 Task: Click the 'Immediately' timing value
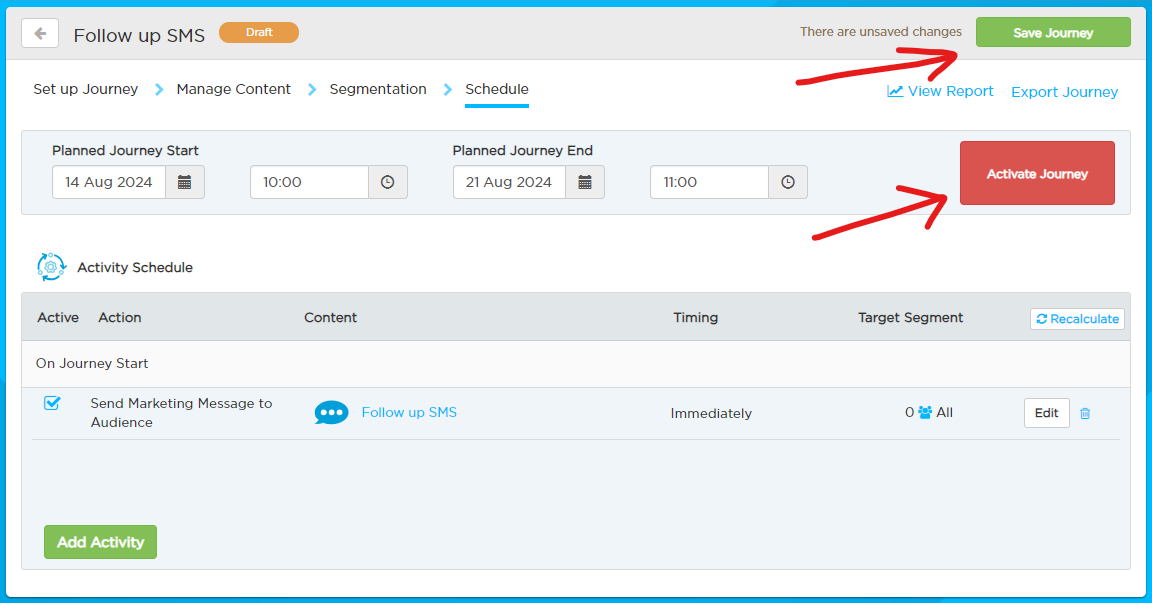coord(711,414)
